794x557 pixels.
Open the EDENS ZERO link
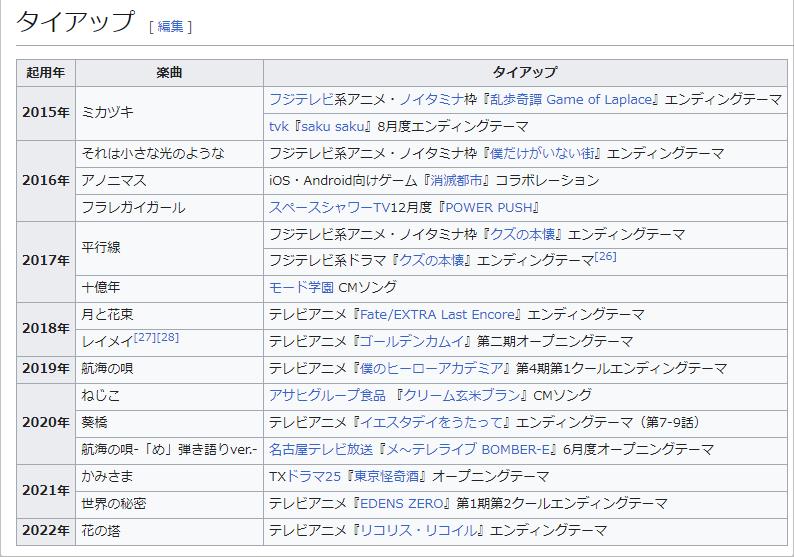[402, 503]
